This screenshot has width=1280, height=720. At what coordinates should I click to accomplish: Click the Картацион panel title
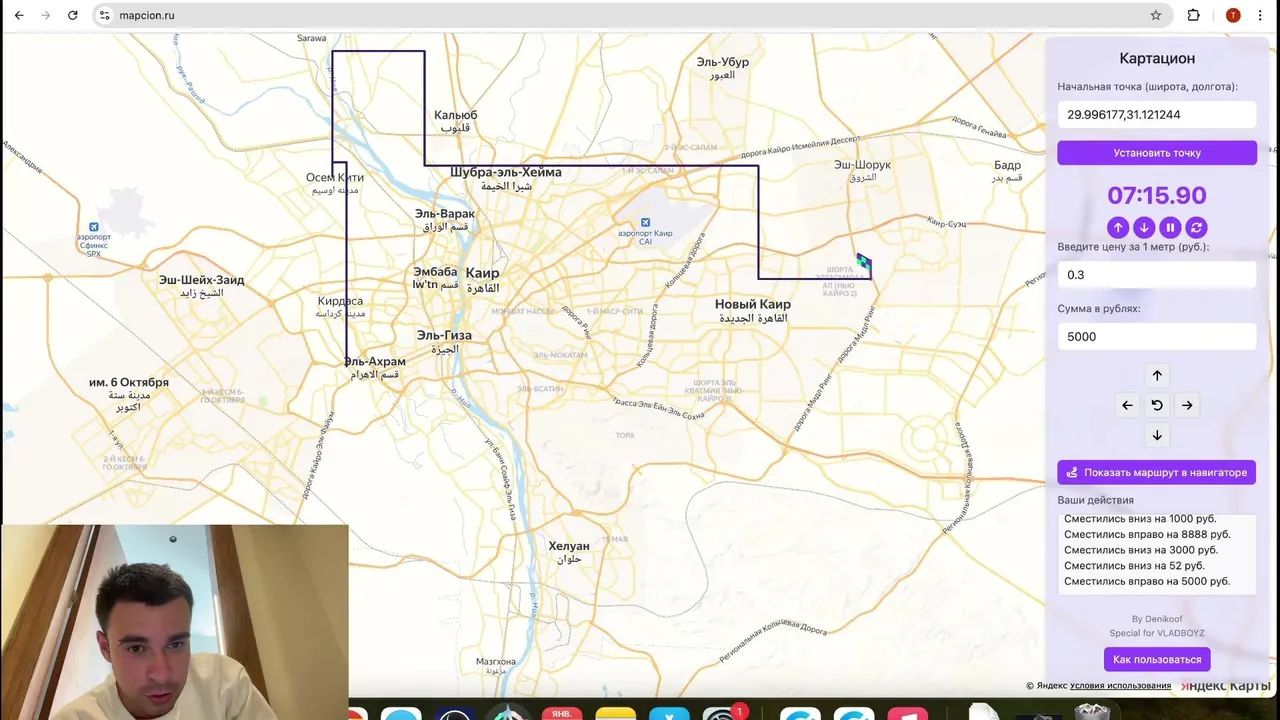pos(1157,58)
